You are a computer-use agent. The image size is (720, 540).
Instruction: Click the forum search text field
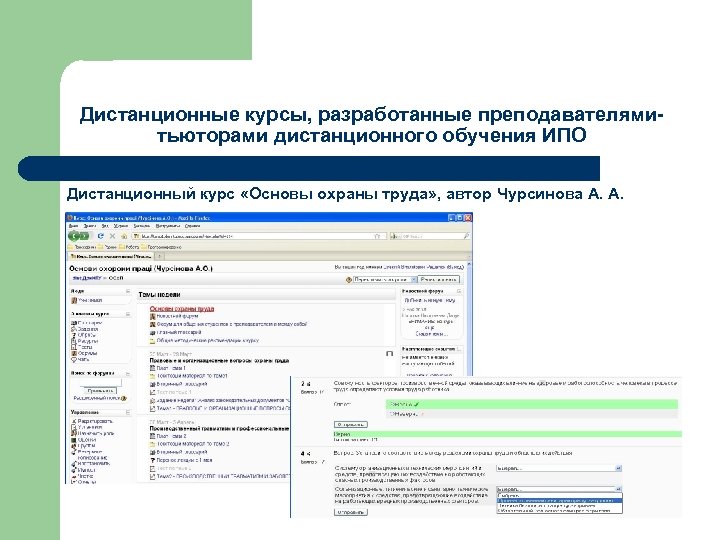(99, 382)
